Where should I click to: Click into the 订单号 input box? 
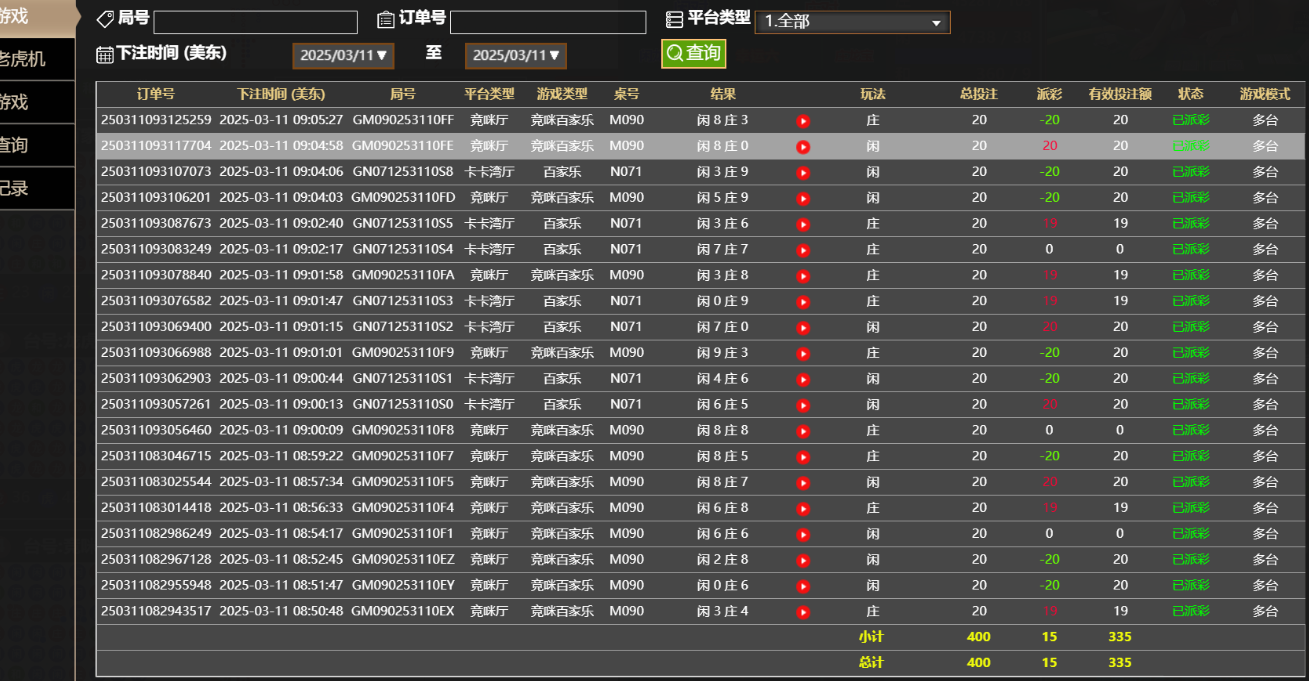(x=547, y=22)
